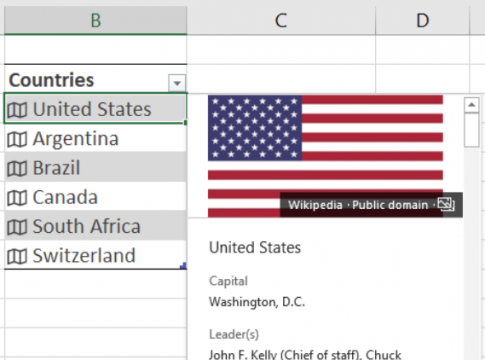Select column B header
485x360 pixels.
(96, 20)
